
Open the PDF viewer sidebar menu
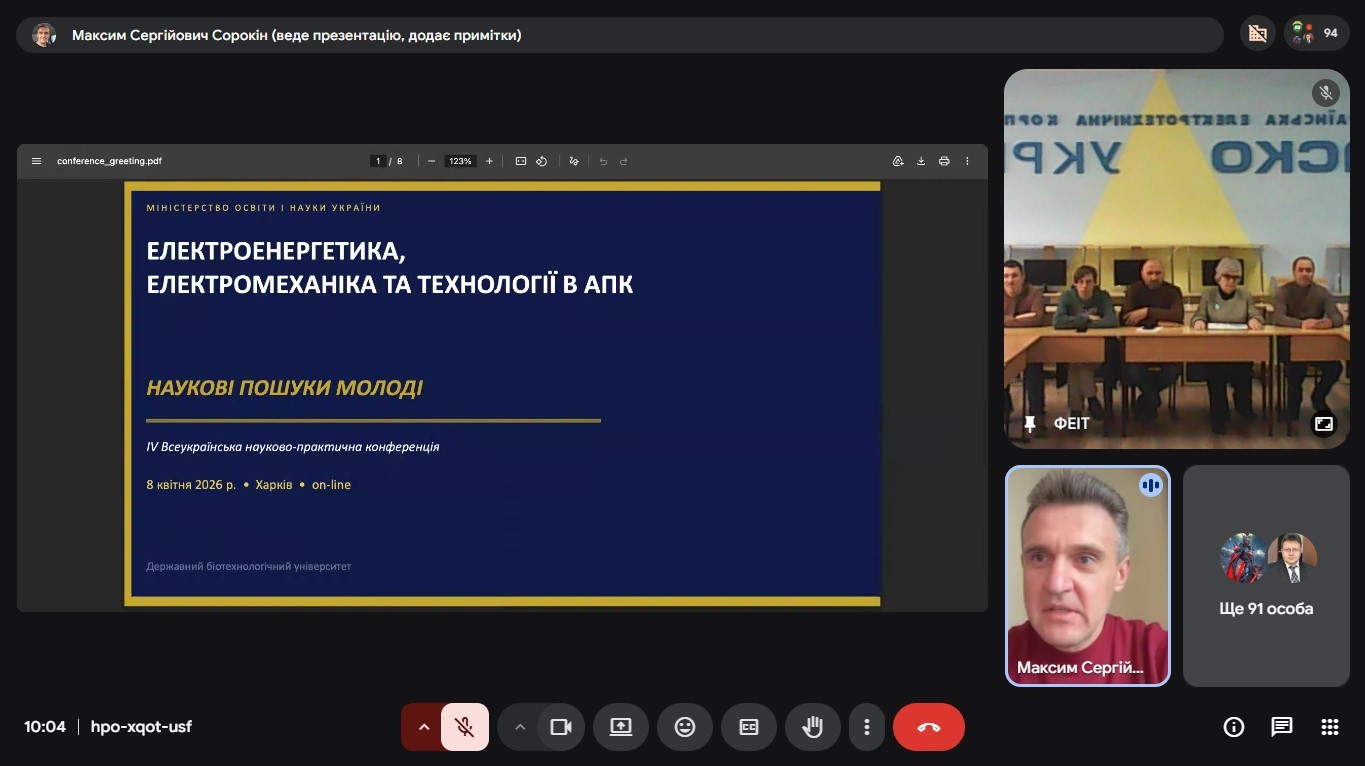click(x=37, y=161)
